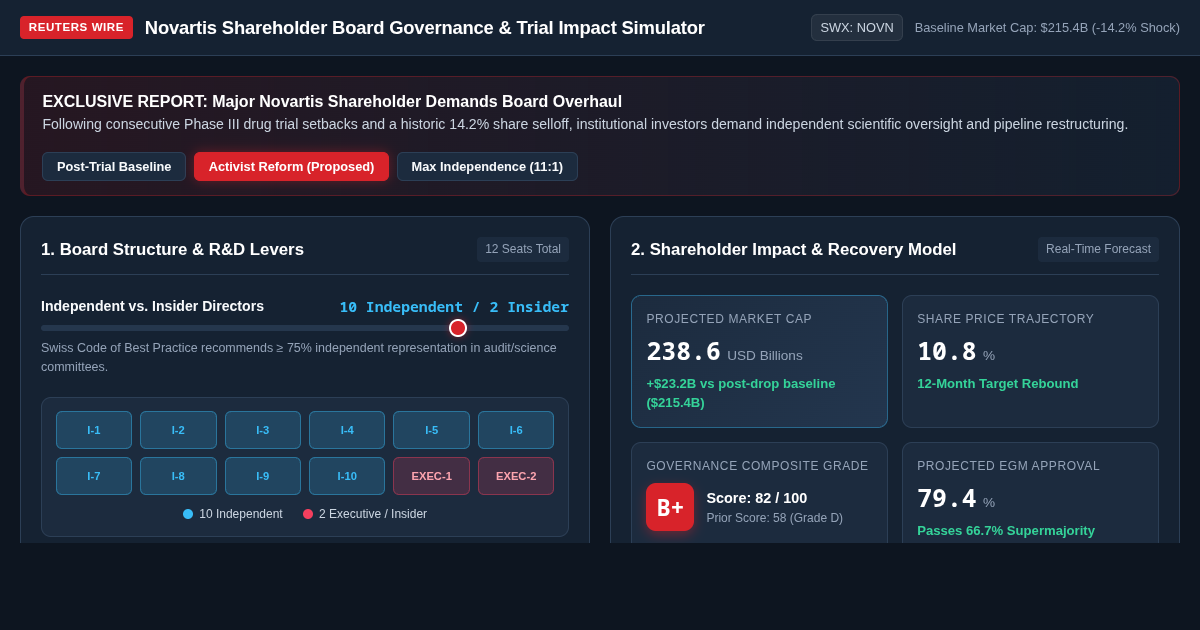Click the Passes 66.7% Supermajority text
The image size is (1200, 630).
[x=1006, y=531]
